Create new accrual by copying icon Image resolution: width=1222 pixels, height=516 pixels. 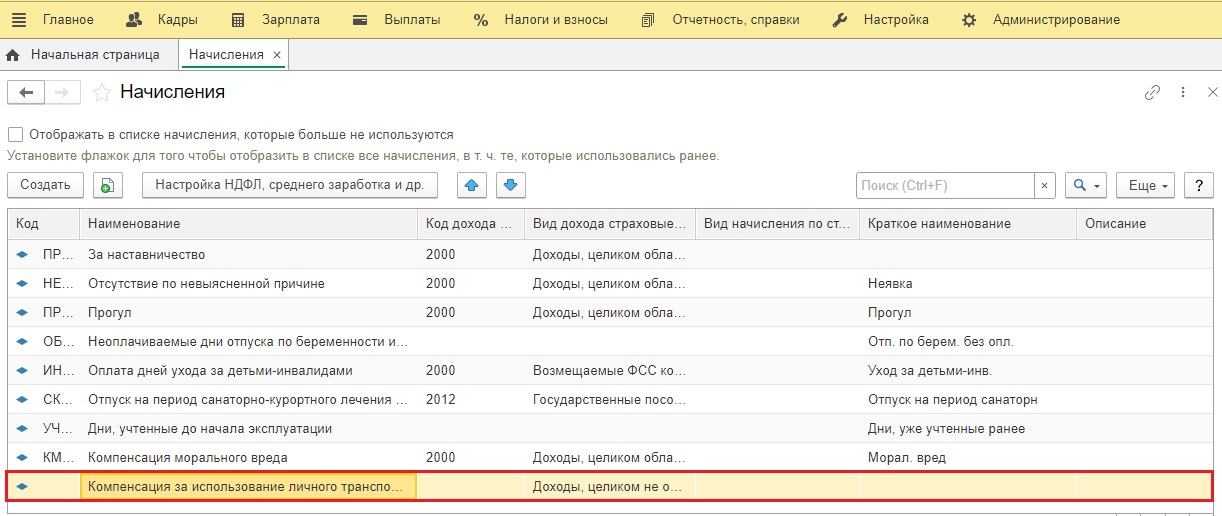click(x=107, y=185)
